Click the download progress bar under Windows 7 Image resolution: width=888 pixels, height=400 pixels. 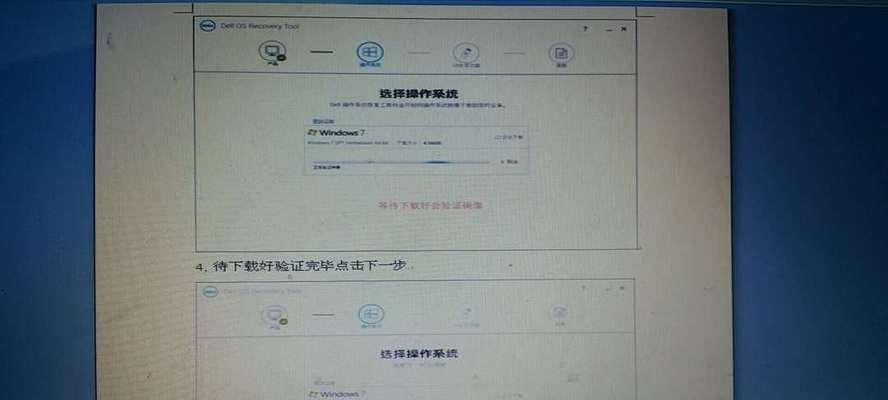pos(401,163)
